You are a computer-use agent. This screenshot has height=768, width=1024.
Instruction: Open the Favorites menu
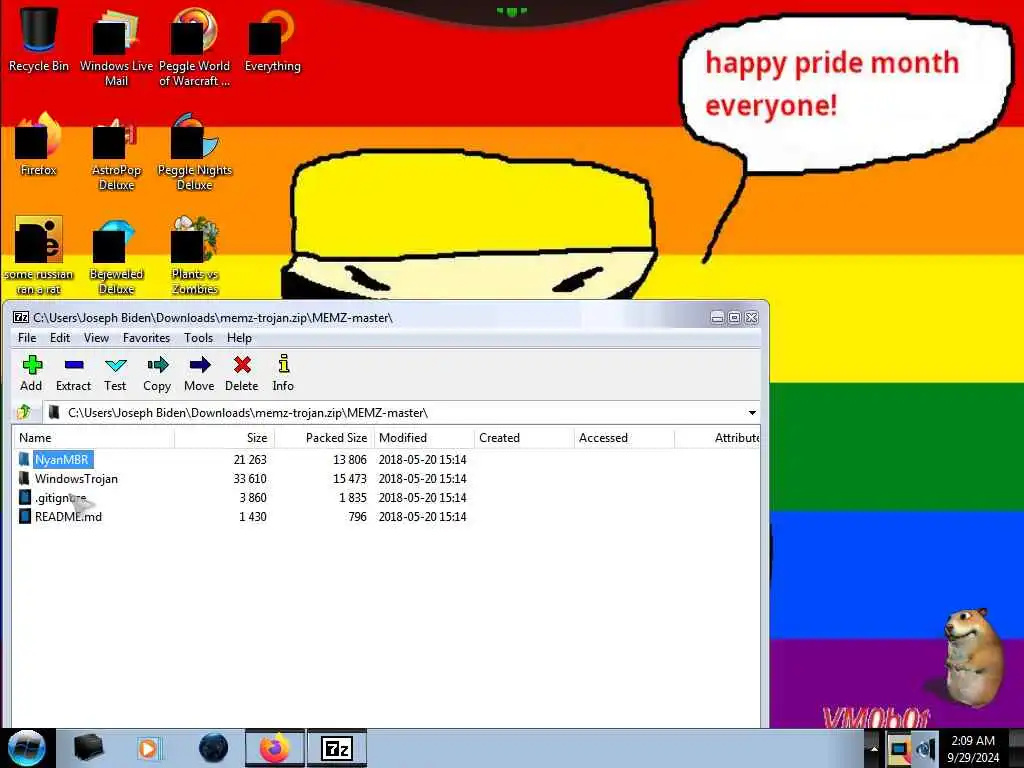146,338
